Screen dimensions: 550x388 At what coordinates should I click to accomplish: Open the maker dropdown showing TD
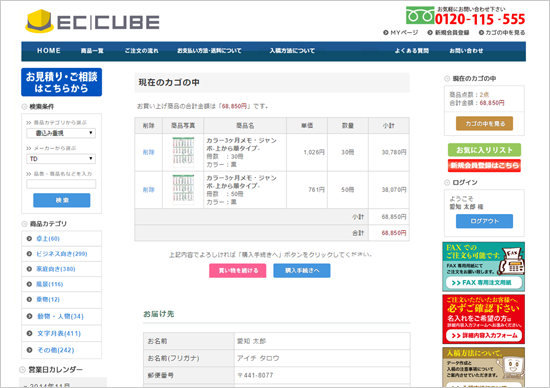tap(61, 159)
